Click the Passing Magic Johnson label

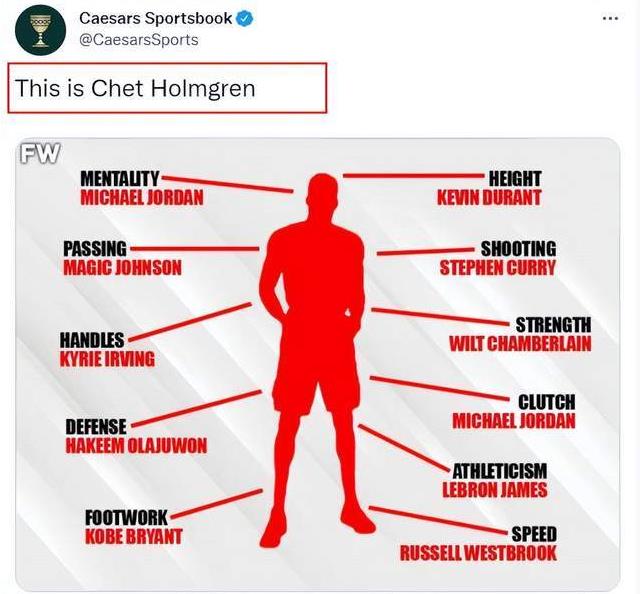[x=122, y=258]
